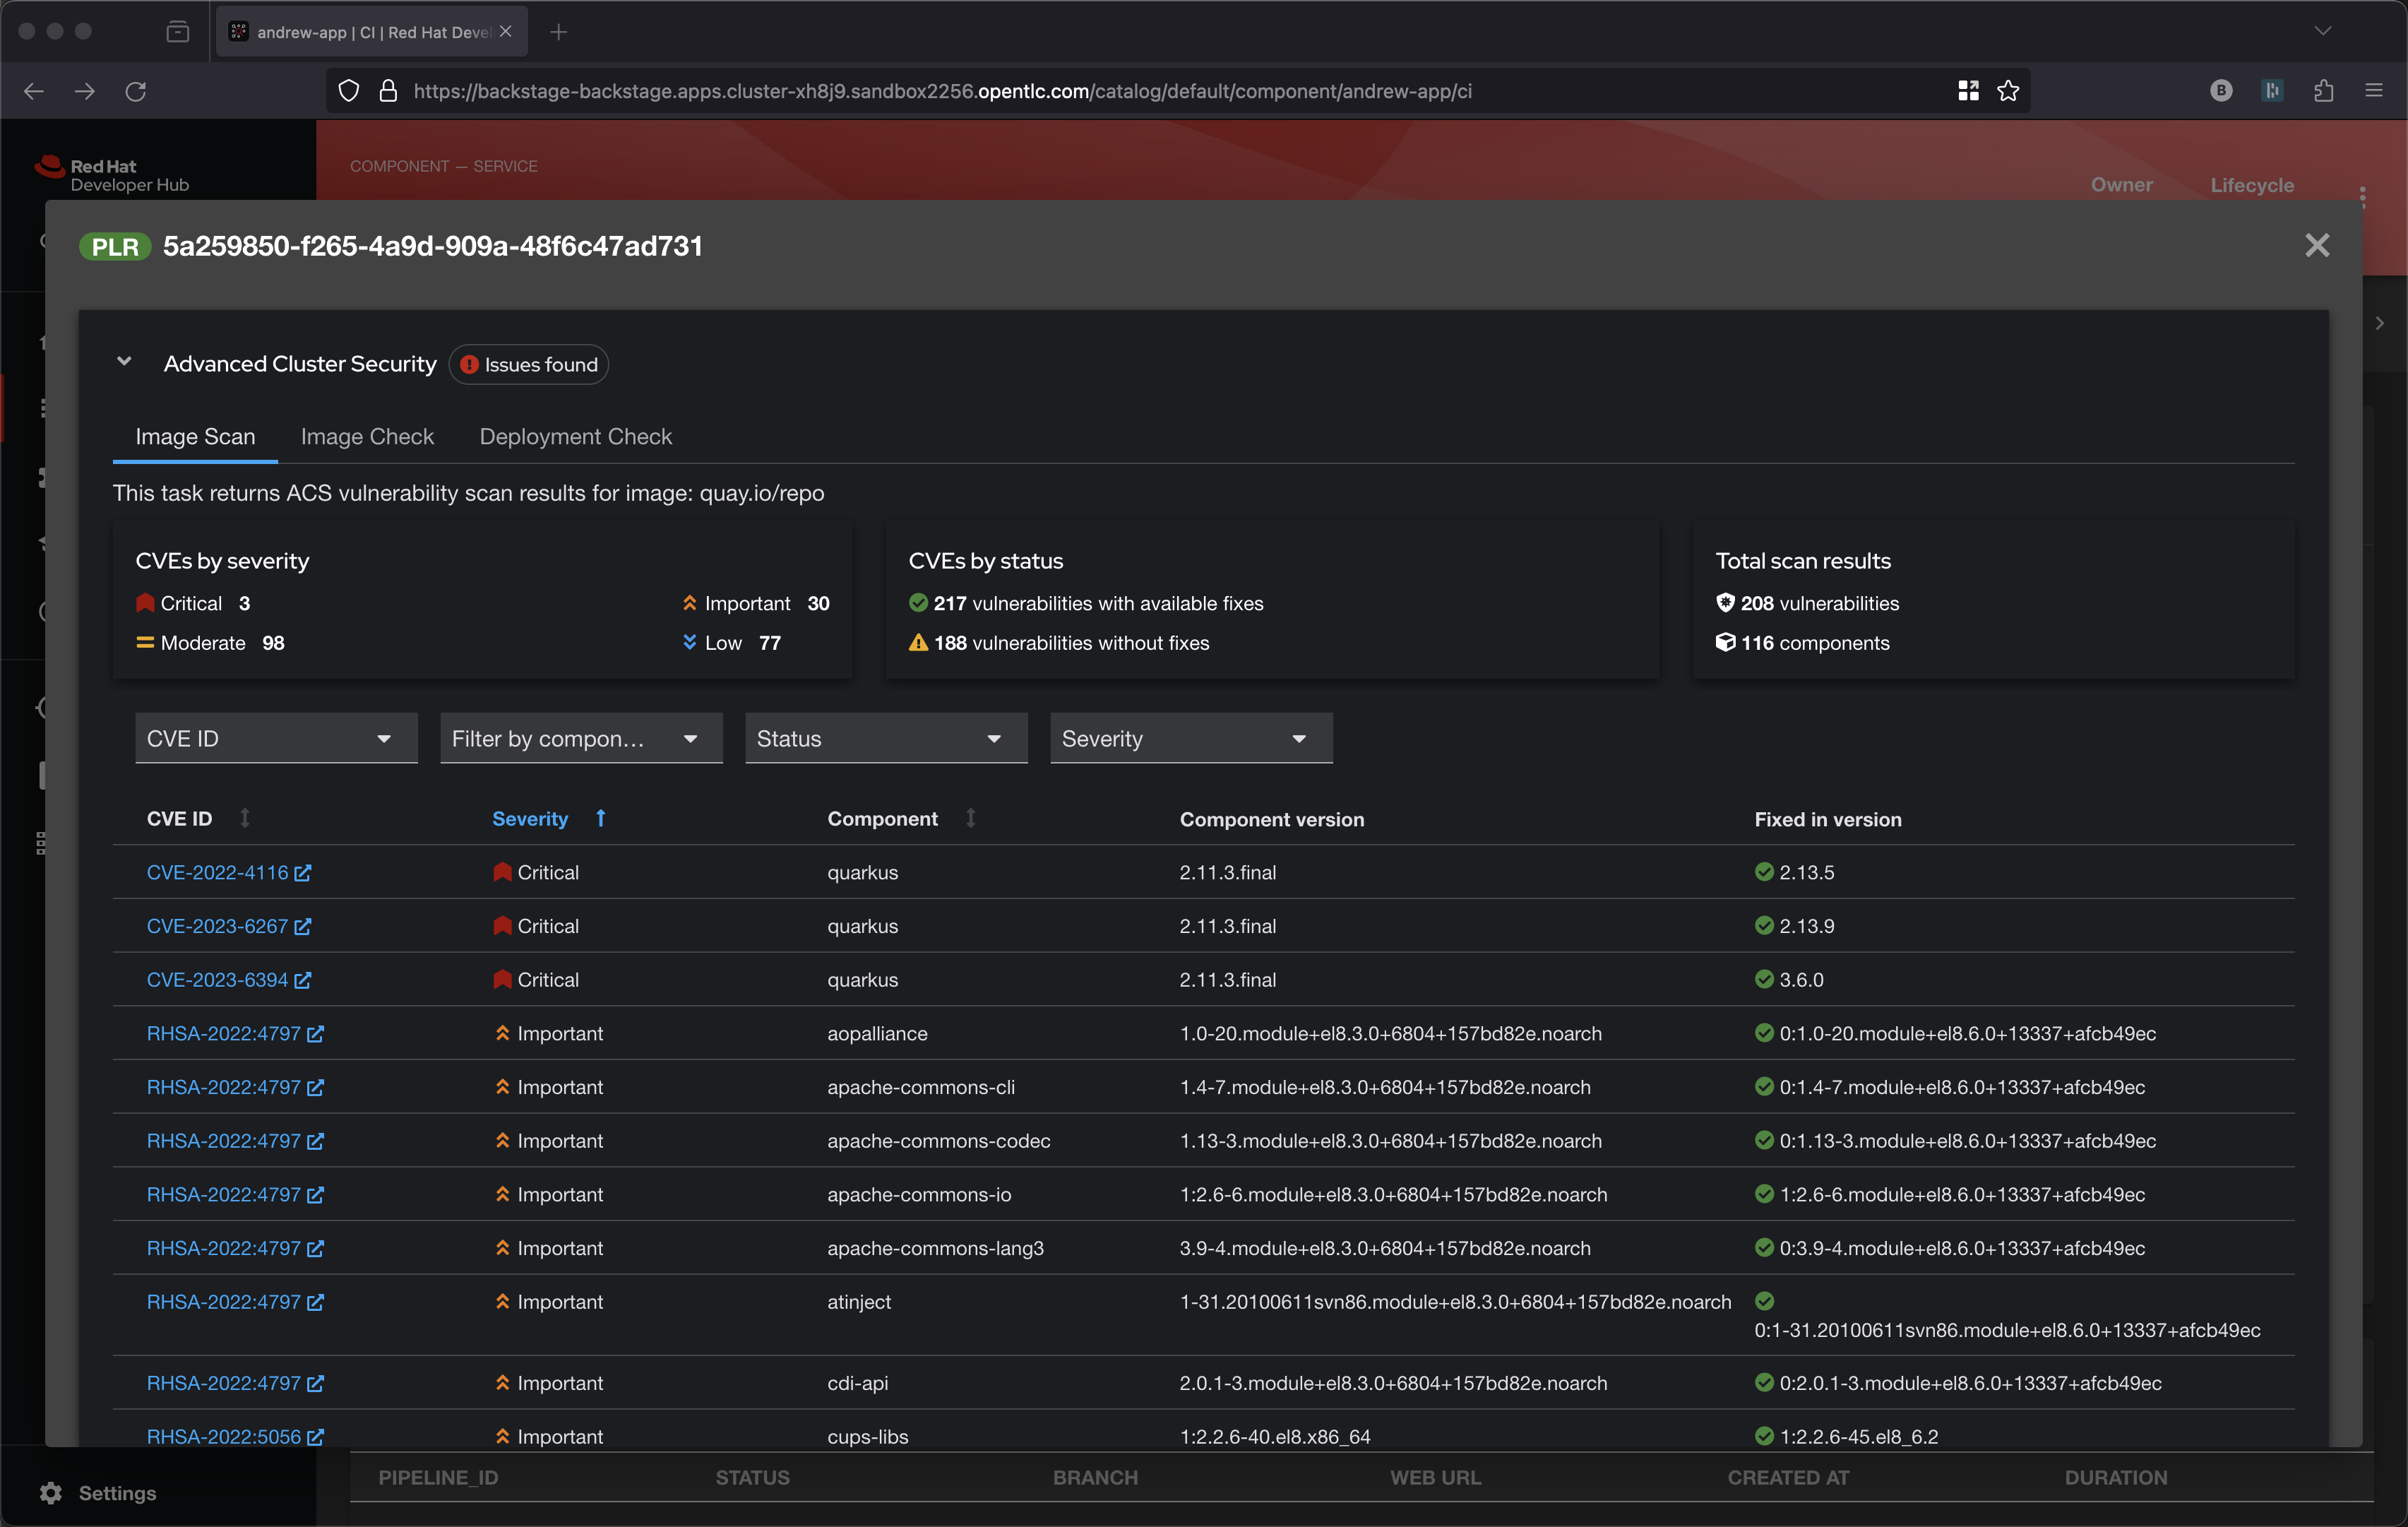2408x1527 pixels.
Task: Sort by CVE ID column sort icon
Action: (x=245, y=818)
